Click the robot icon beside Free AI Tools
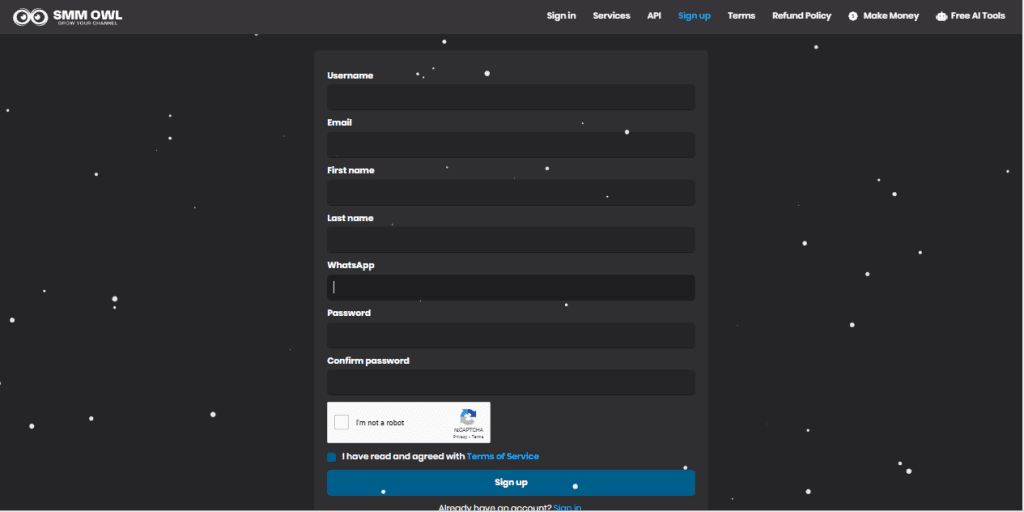The image size is (1024, 512). point(941,16)
